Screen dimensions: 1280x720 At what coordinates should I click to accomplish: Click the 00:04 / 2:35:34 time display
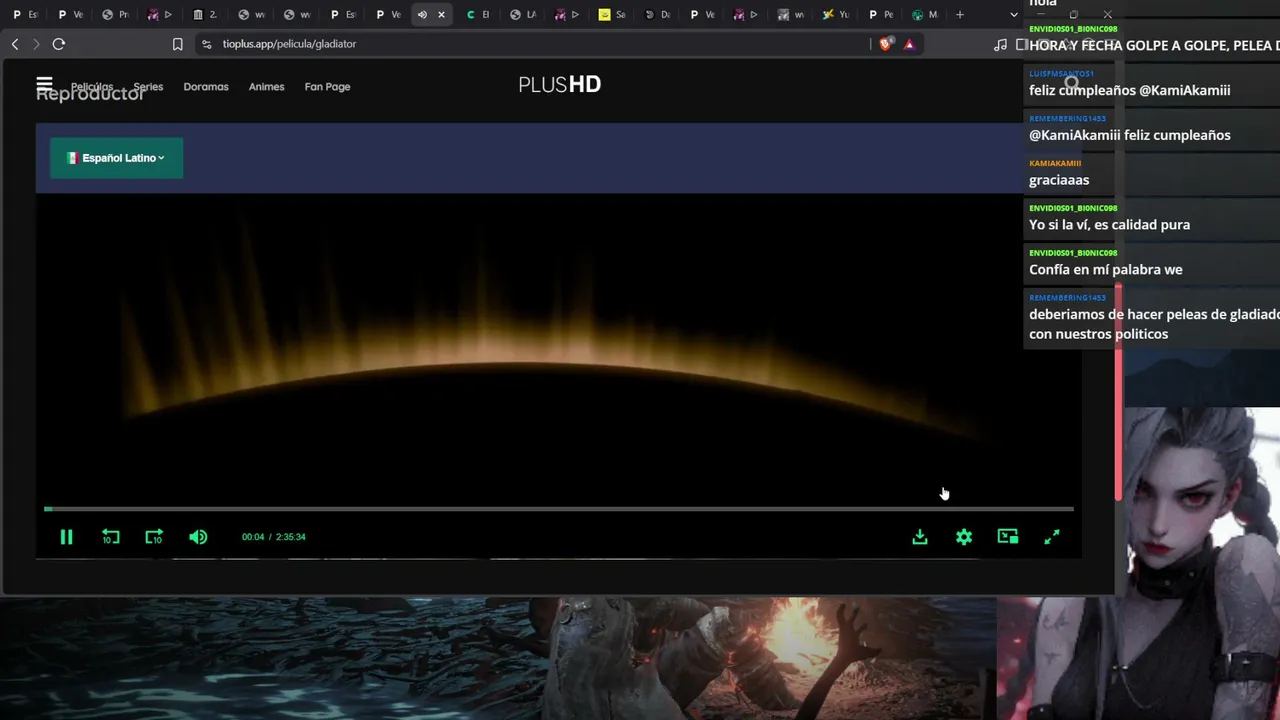[x=273, y=537]
